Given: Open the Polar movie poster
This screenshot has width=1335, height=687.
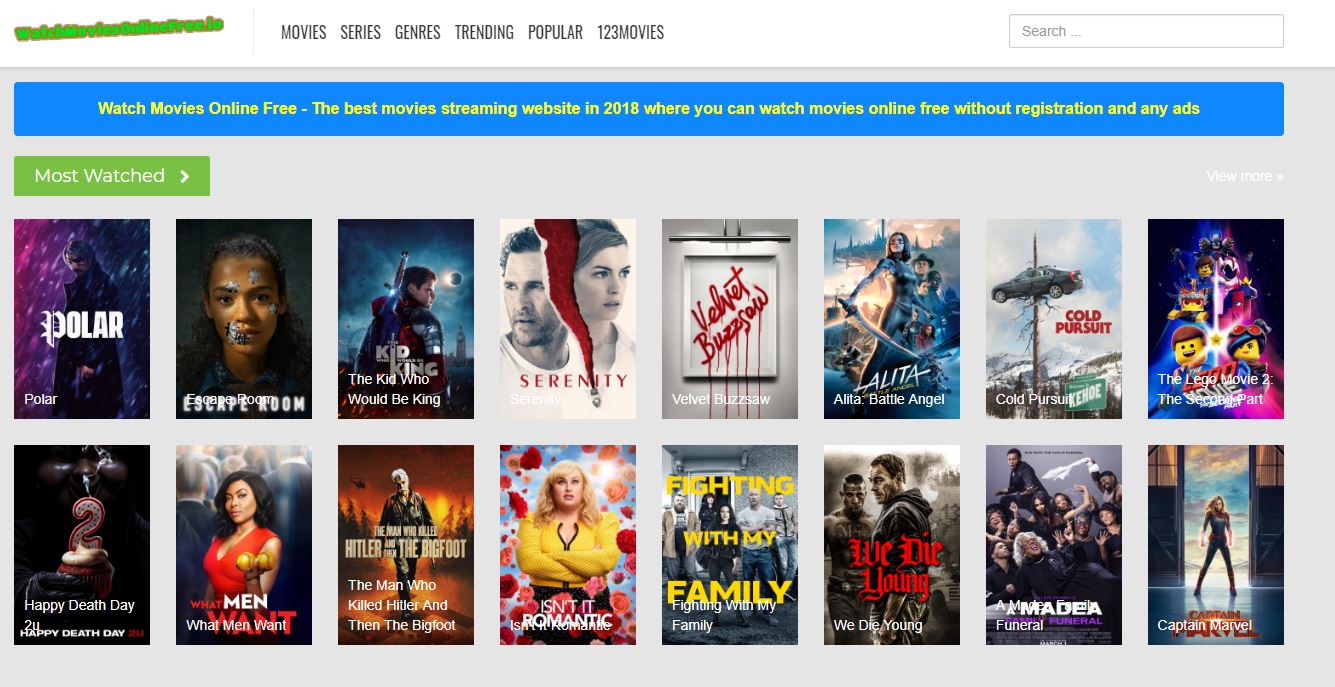Looking at the screenshot, I should pyautogui.click(x=82, y=318).
